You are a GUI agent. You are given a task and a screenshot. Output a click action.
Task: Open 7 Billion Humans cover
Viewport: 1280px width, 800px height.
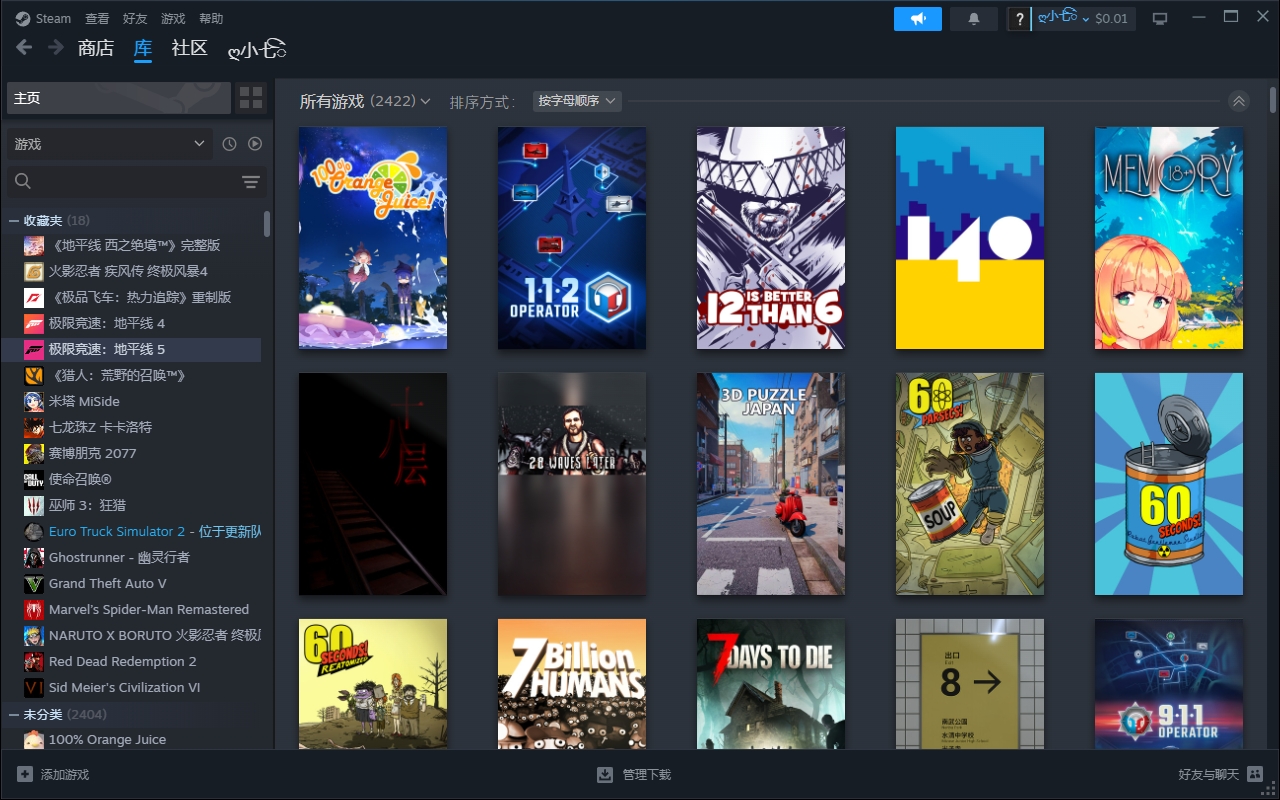click(572, 684)
